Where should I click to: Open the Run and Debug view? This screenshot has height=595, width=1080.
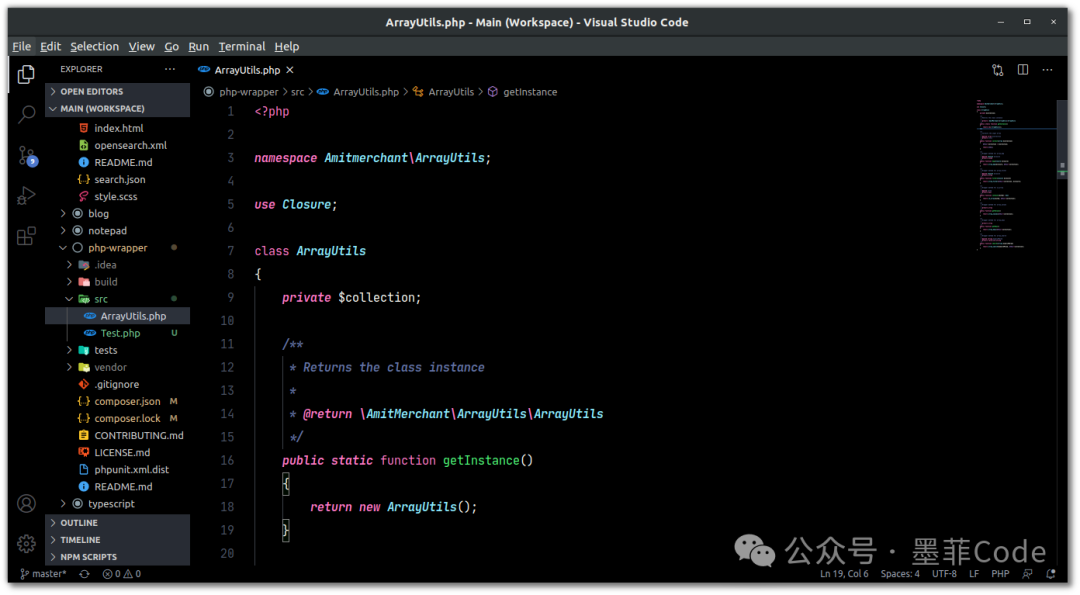click(27, 196)
